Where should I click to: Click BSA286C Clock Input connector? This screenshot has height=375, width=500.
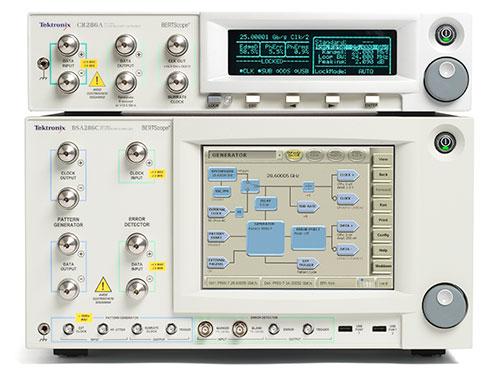pos(137,153)
